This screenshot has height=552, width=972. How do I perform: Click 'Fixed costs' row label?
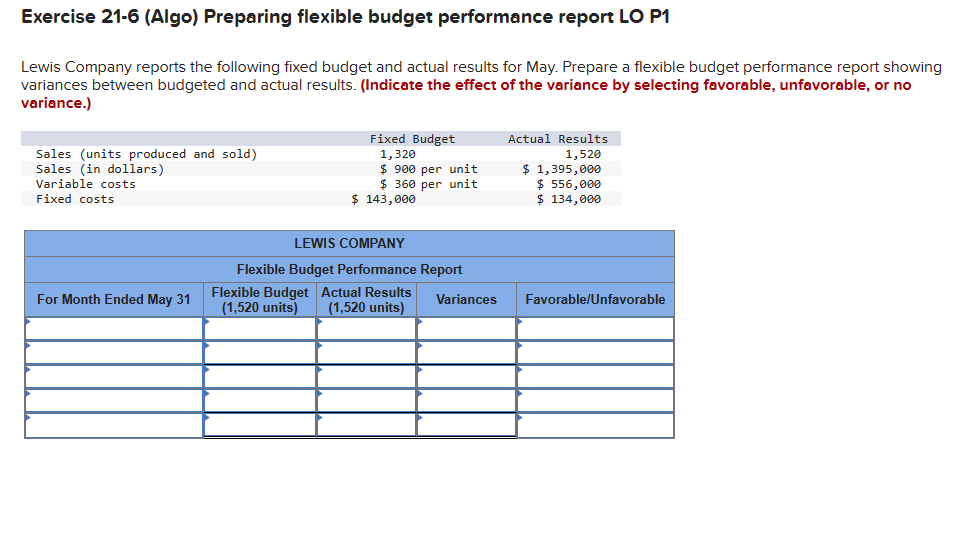click(x=75, y=199)
